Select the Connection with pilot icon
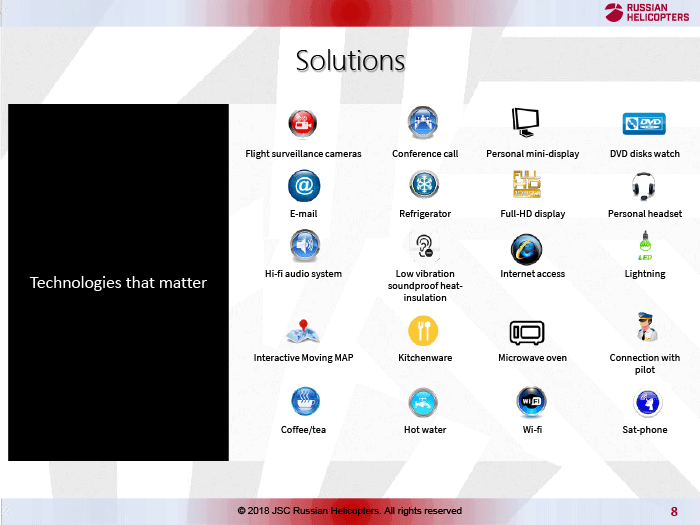The height and width of the screenshot is (525, 700). click(x=645, y=328)
